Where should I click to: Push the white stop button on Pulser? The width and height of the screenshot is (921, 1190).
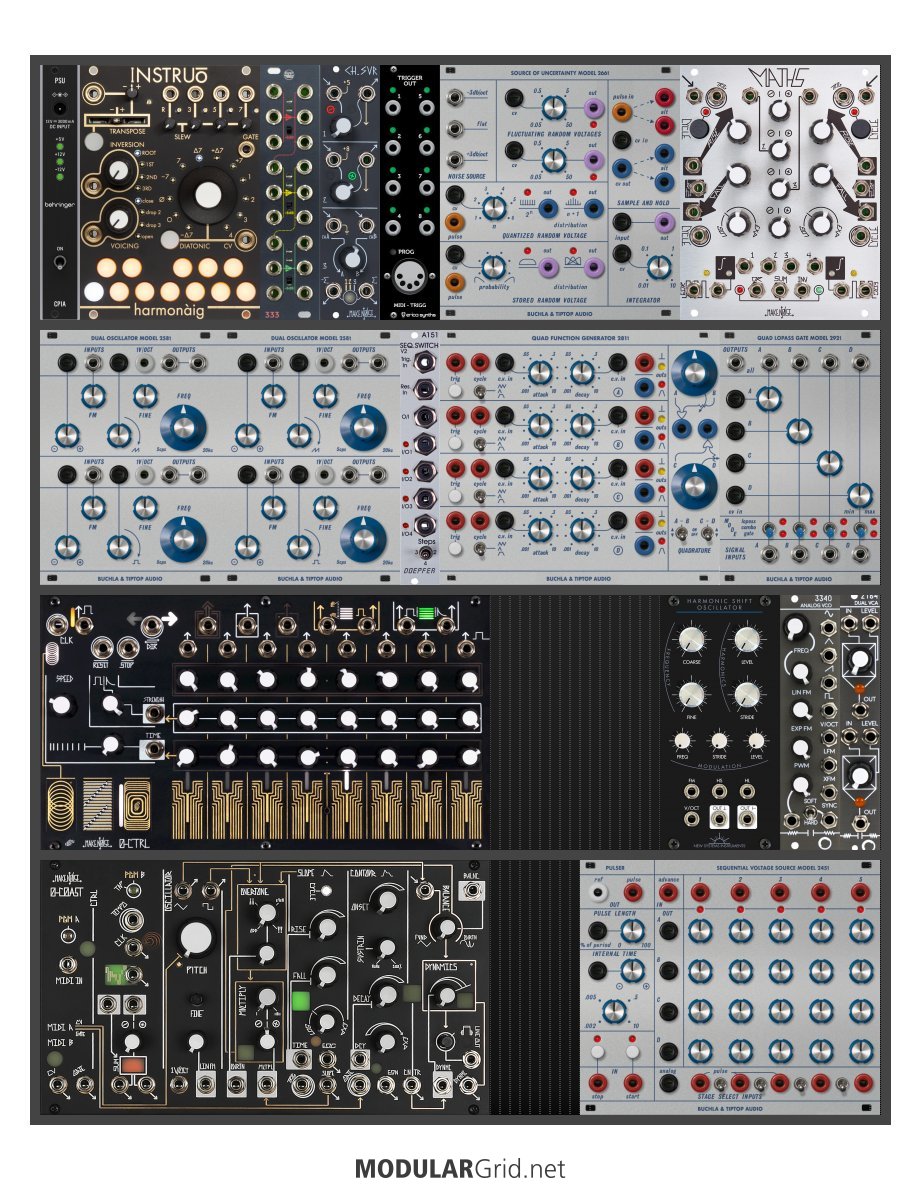(x=597, y=1052)
